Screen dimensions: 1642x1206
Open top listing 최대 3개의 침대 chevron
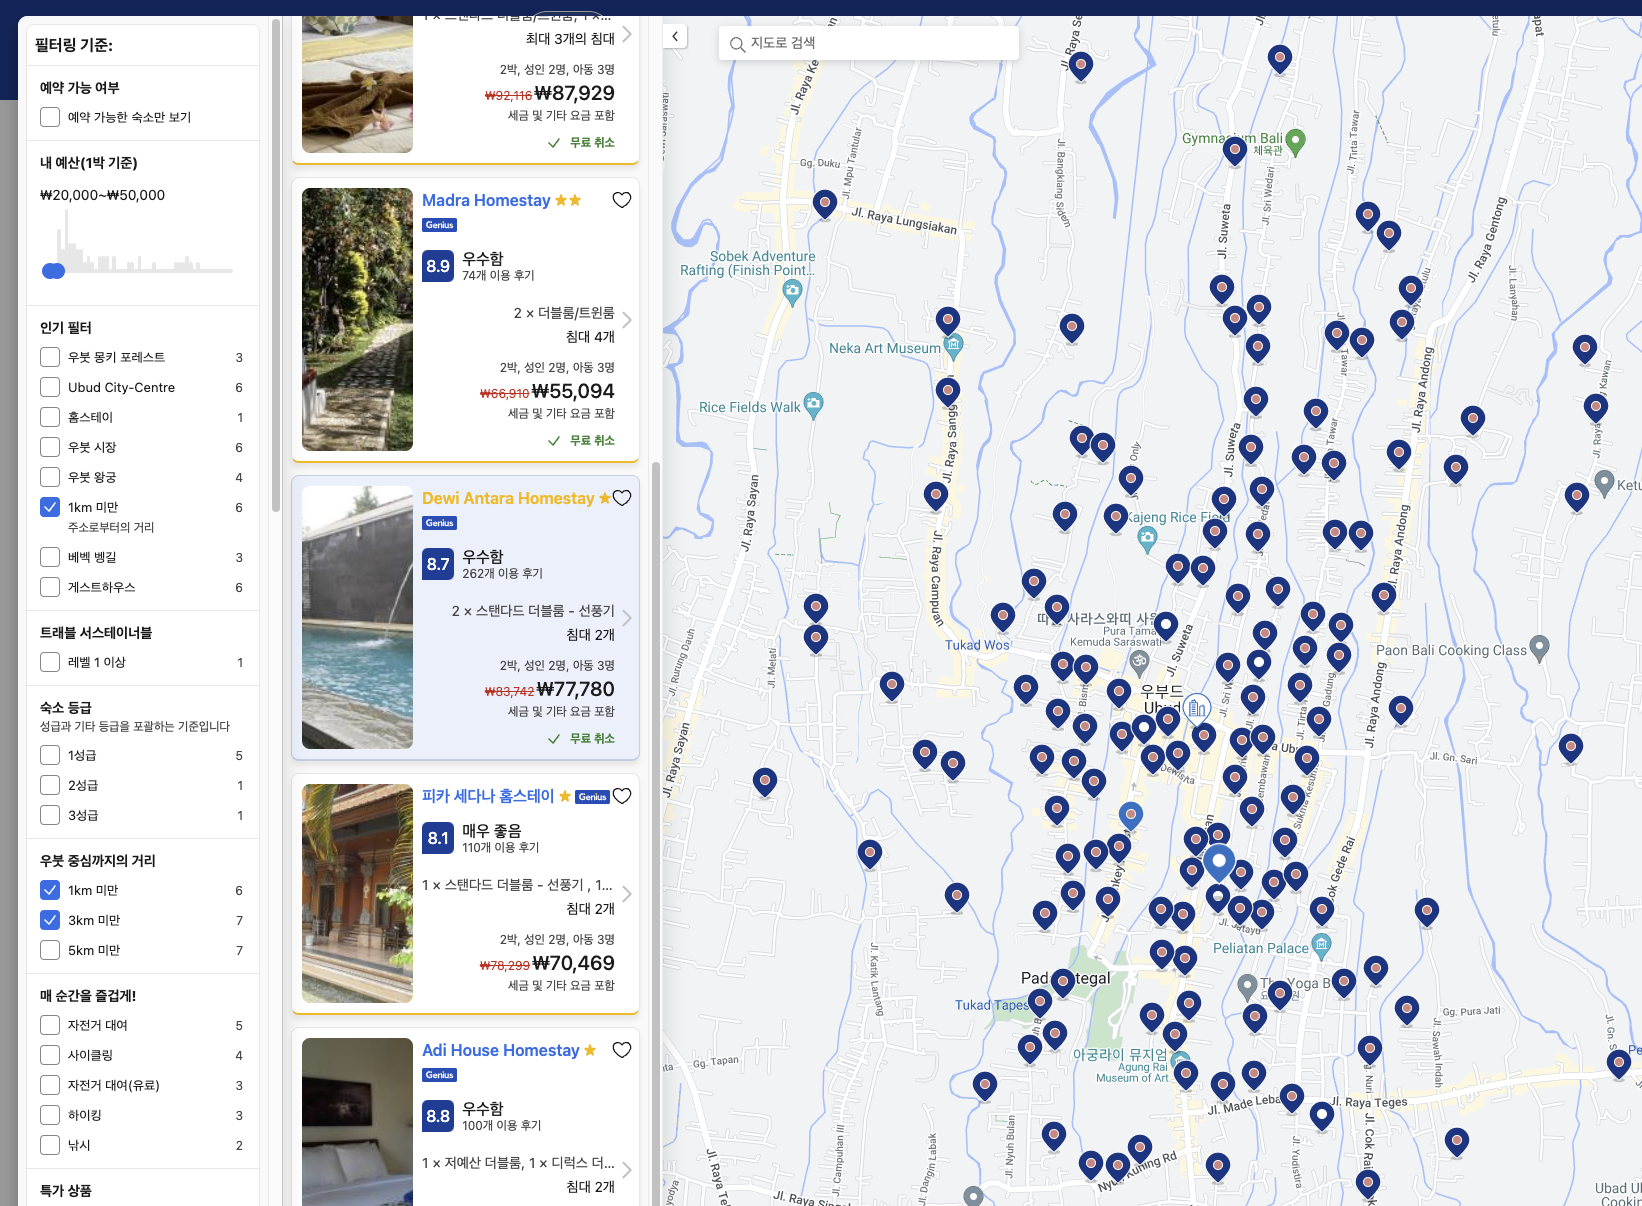tap(627, 34)
